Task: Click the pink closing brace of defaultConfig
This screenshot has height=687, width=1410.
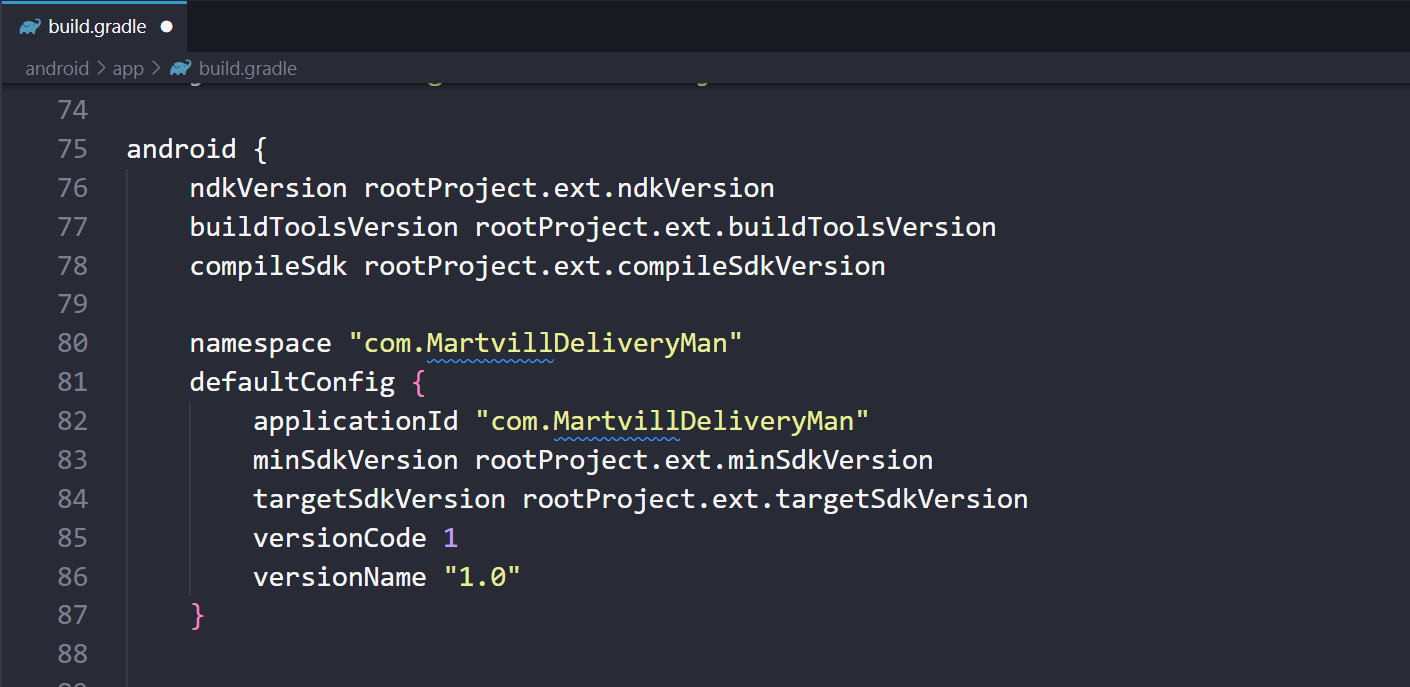Action: coord(197,615)
